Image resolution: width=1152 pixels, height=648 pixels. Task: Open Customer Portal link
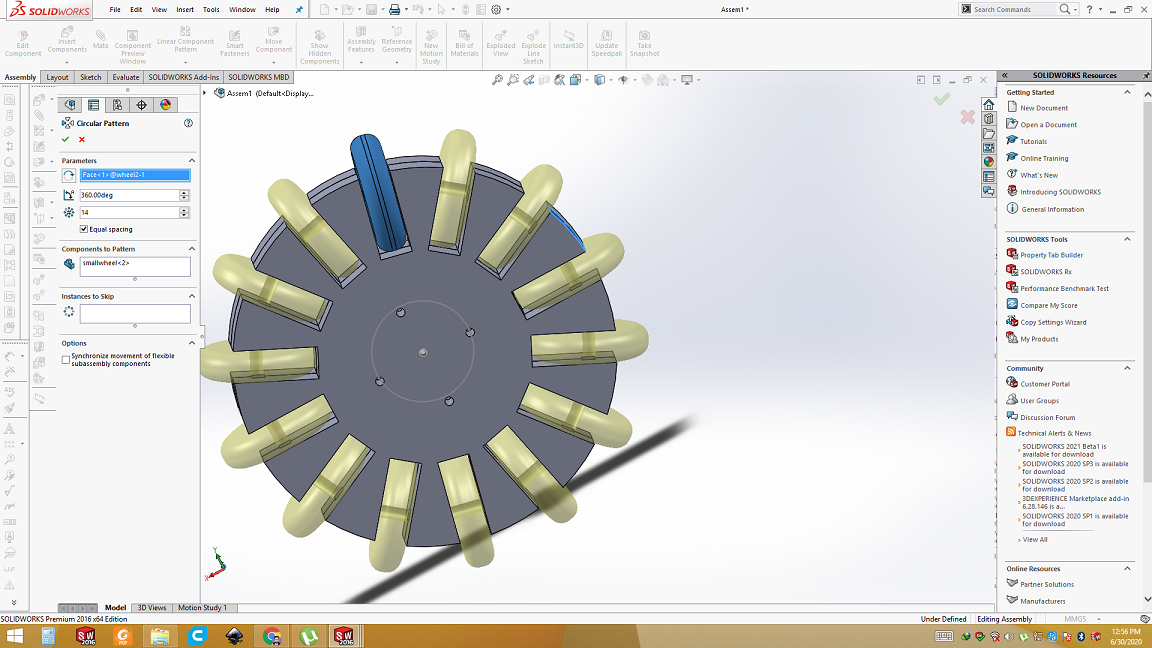pyautogui.click(x=1044, y=384)
